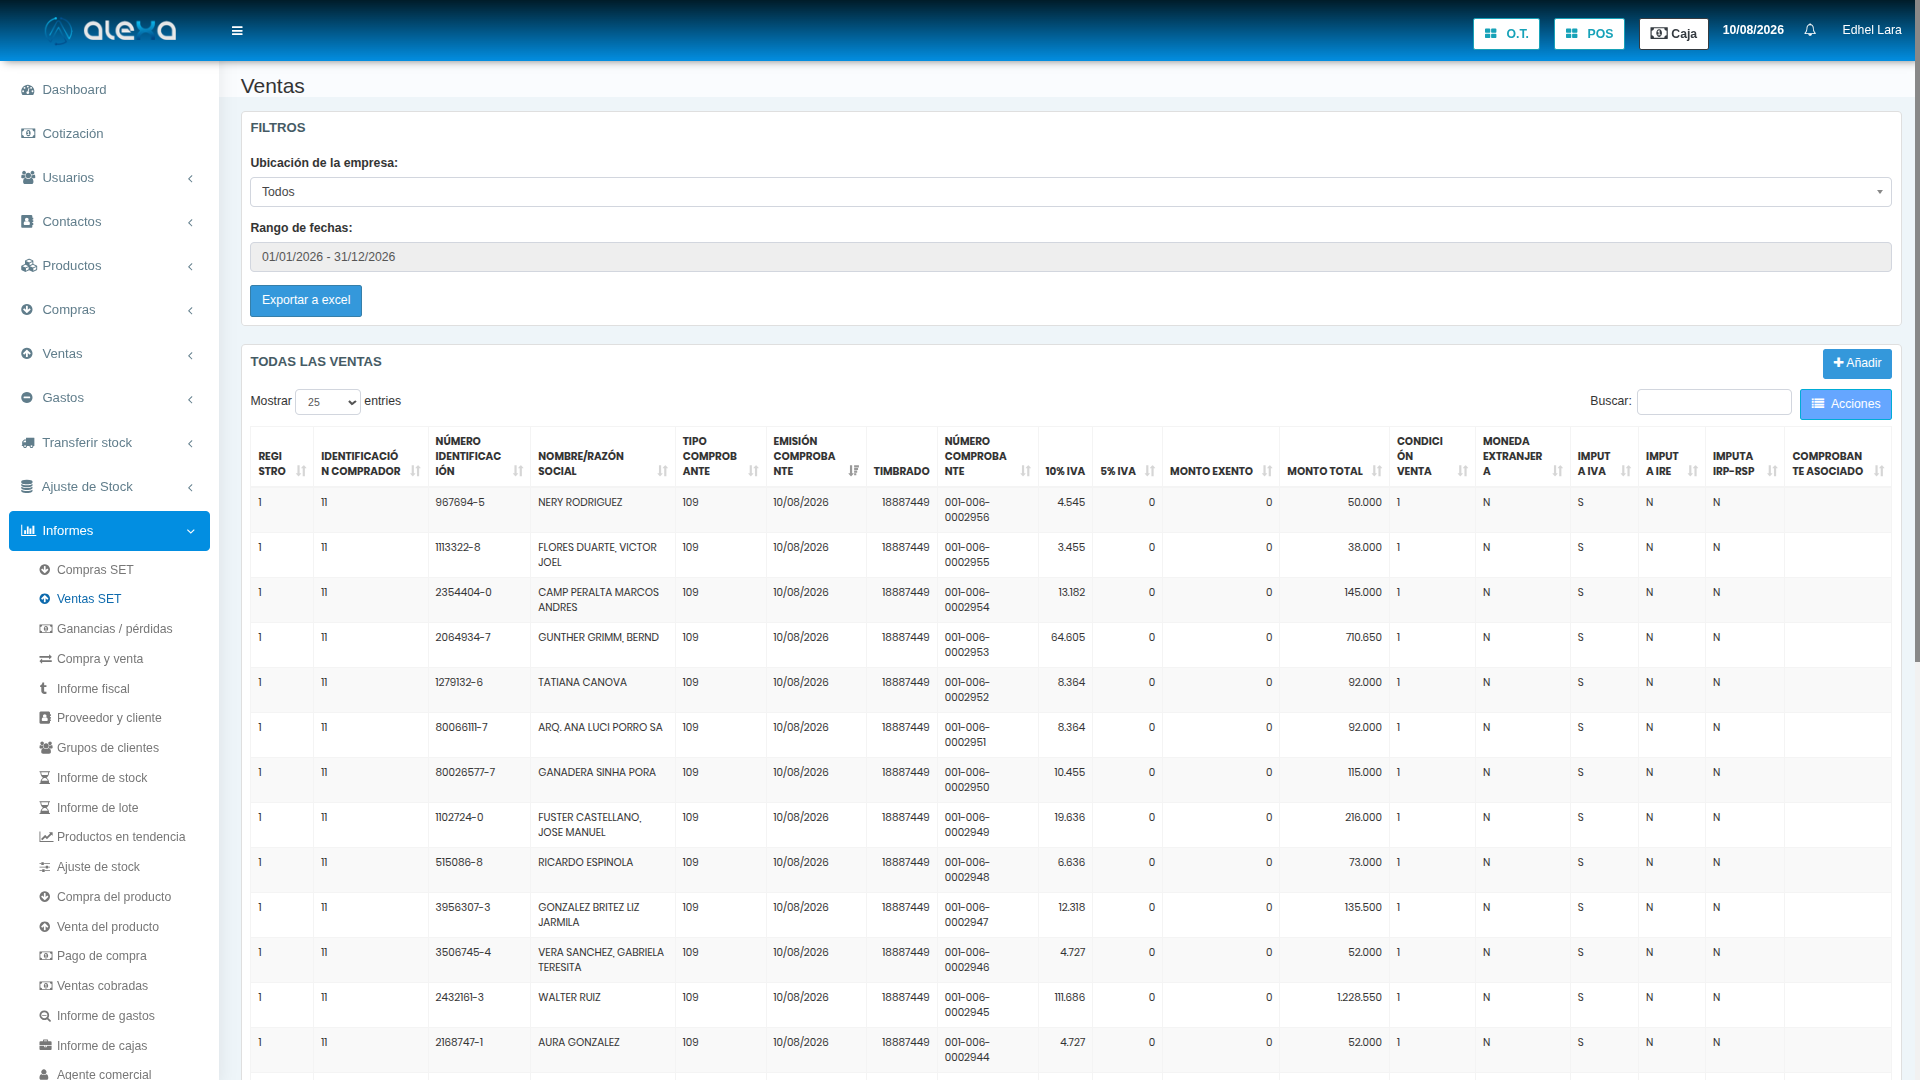Click the Informe de stock hourglass icon
The image size is (1920, 1080).
[45, 778]
